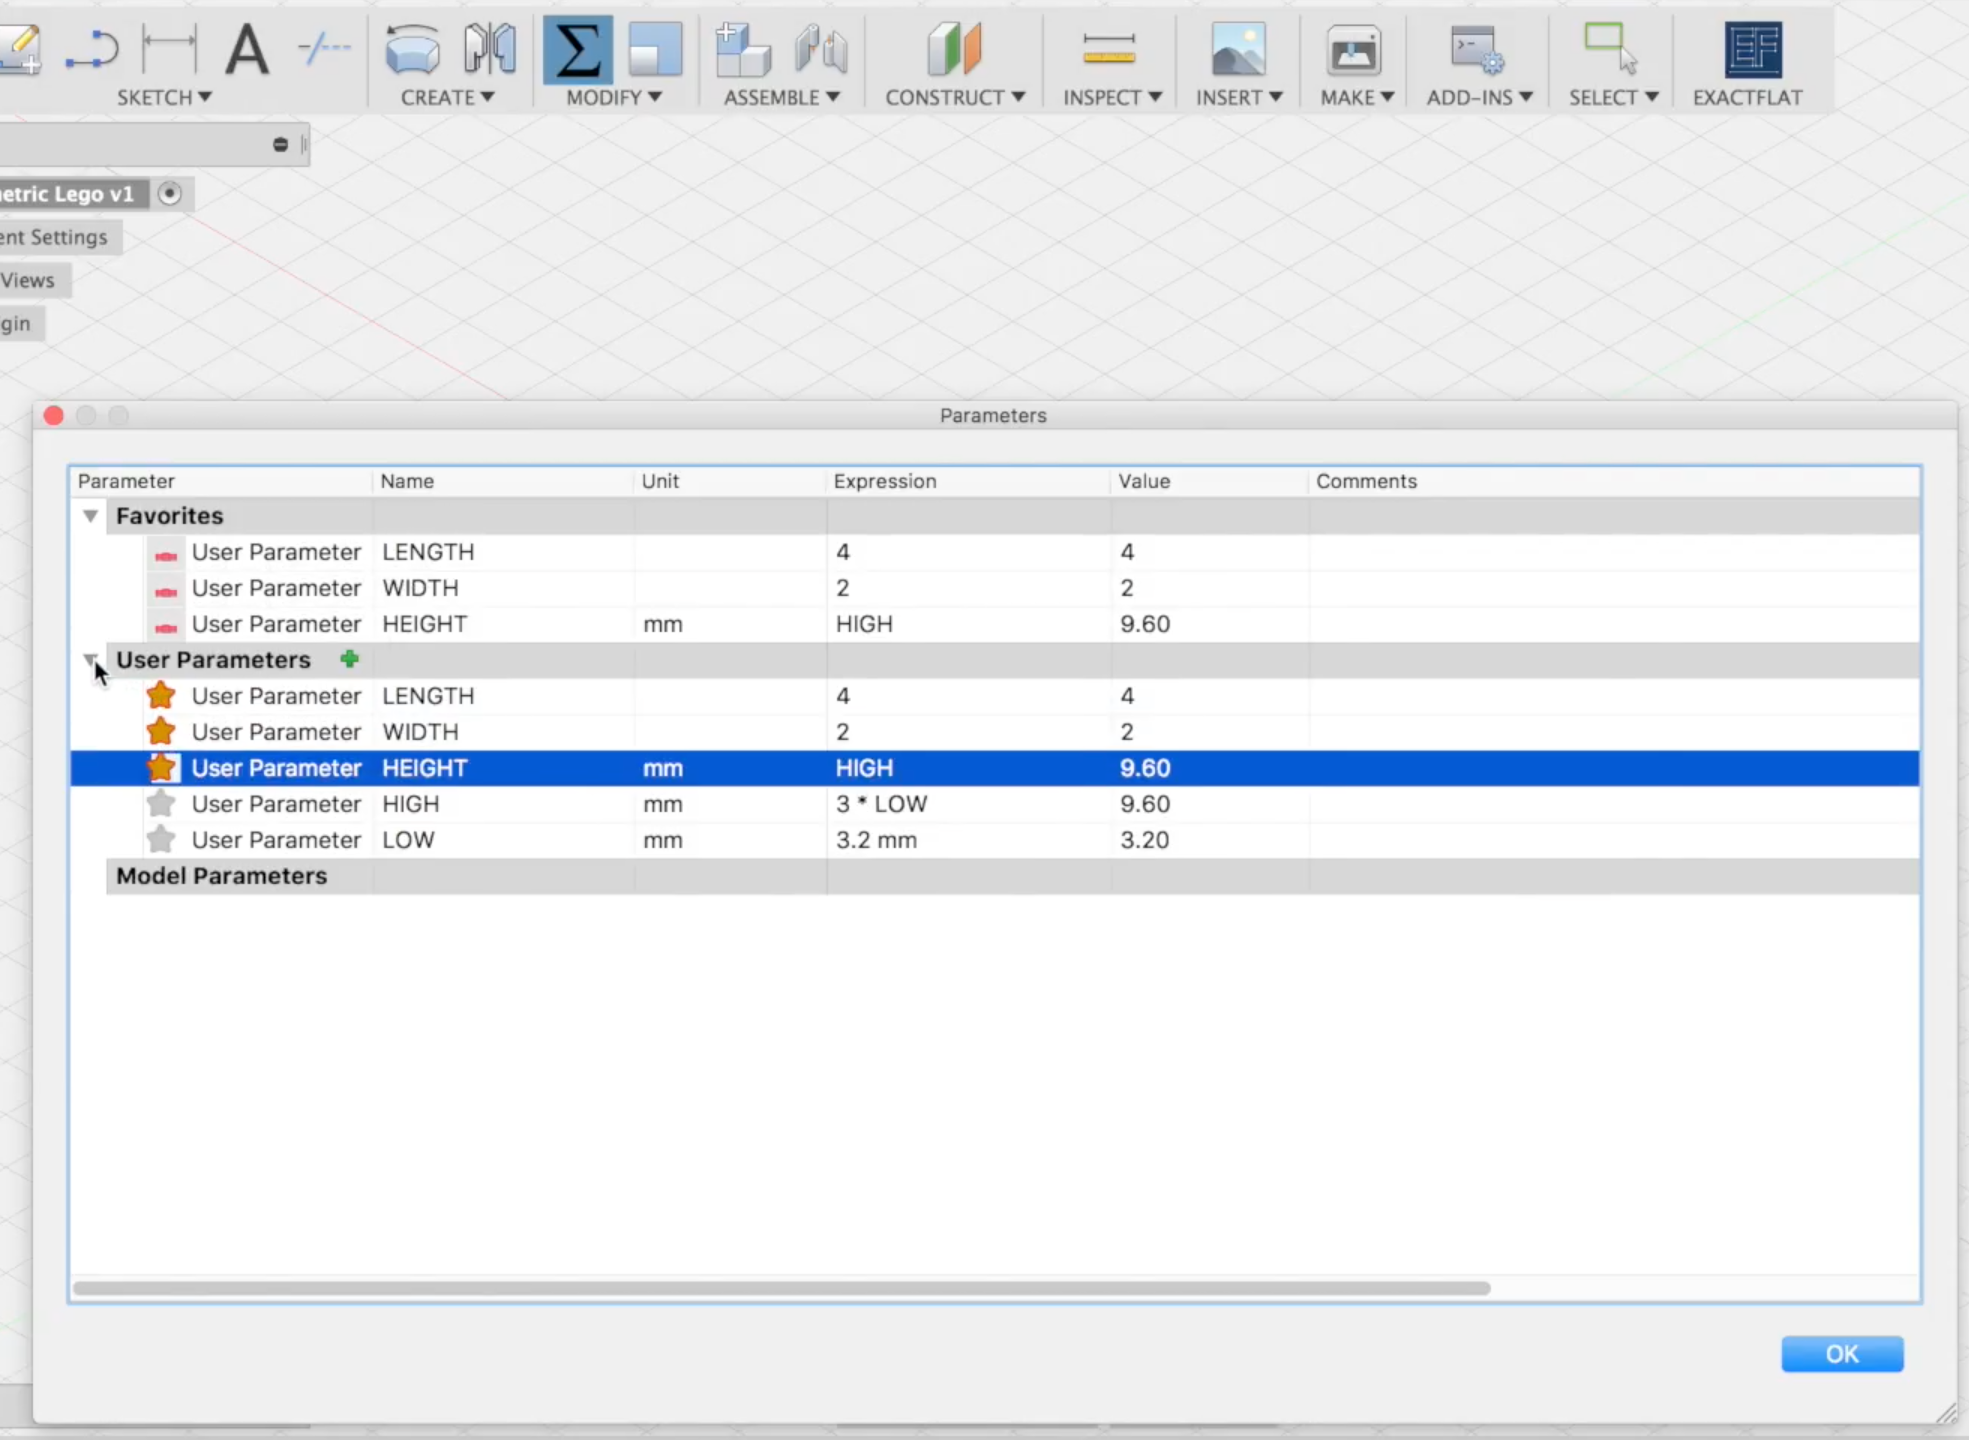Toggle the favorite star for LOW parameter
The width and height of the screenshot is (1969, 1440).
(x=161, y=840)
